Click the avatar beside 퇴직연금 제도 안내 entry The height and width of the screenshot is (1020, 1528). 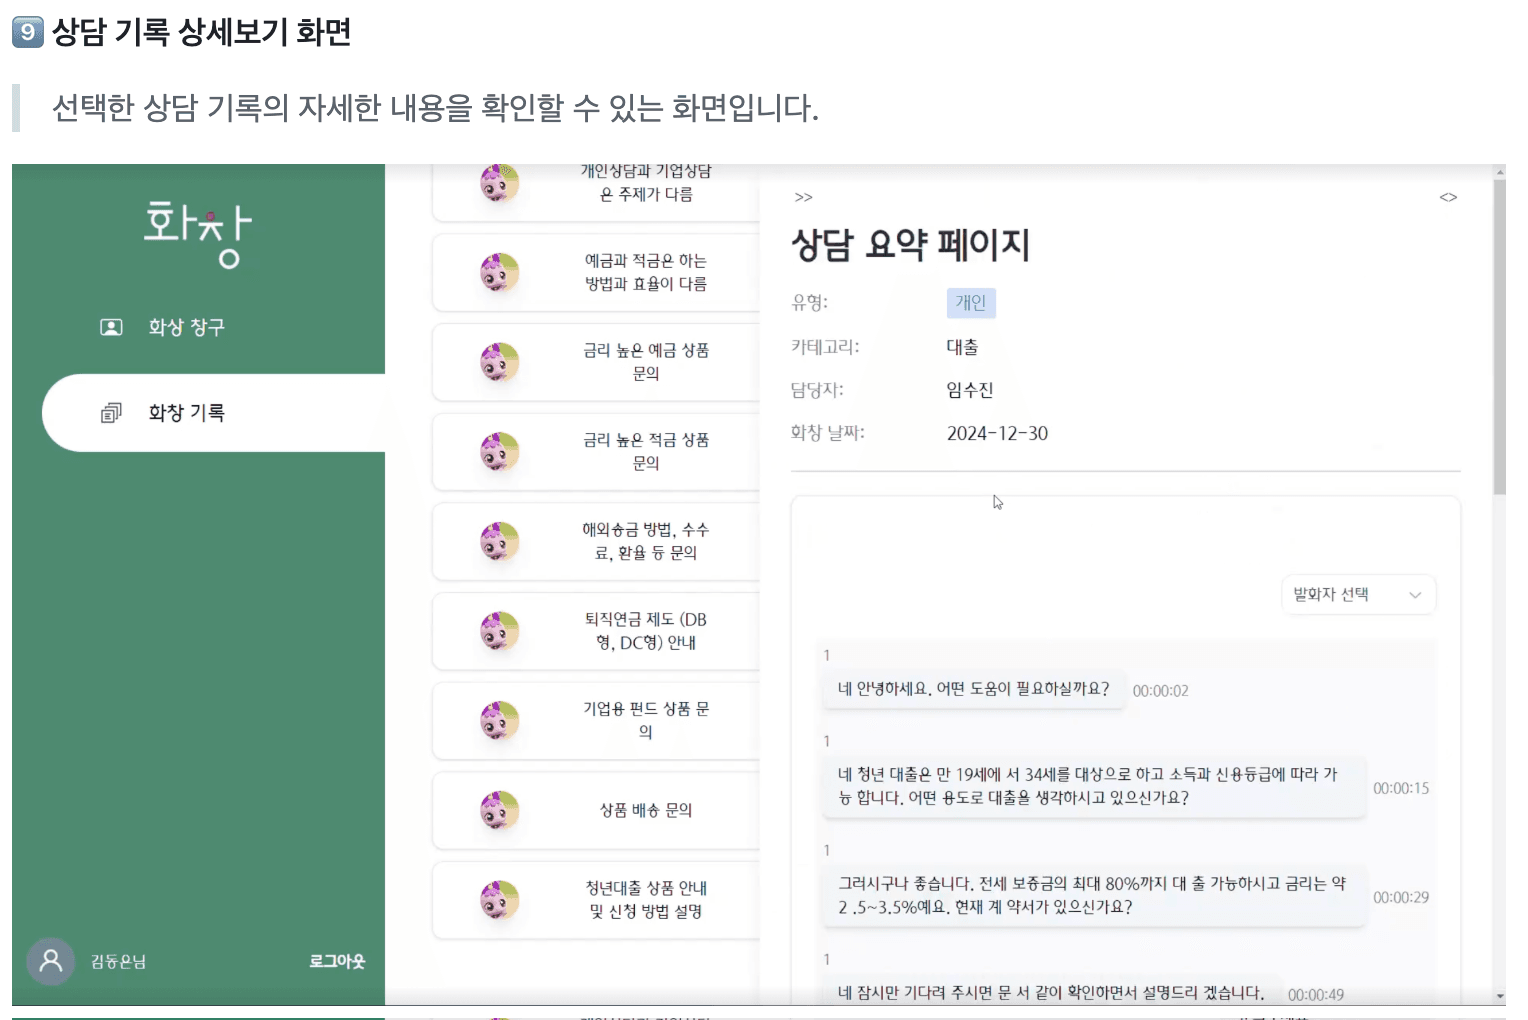501,631
